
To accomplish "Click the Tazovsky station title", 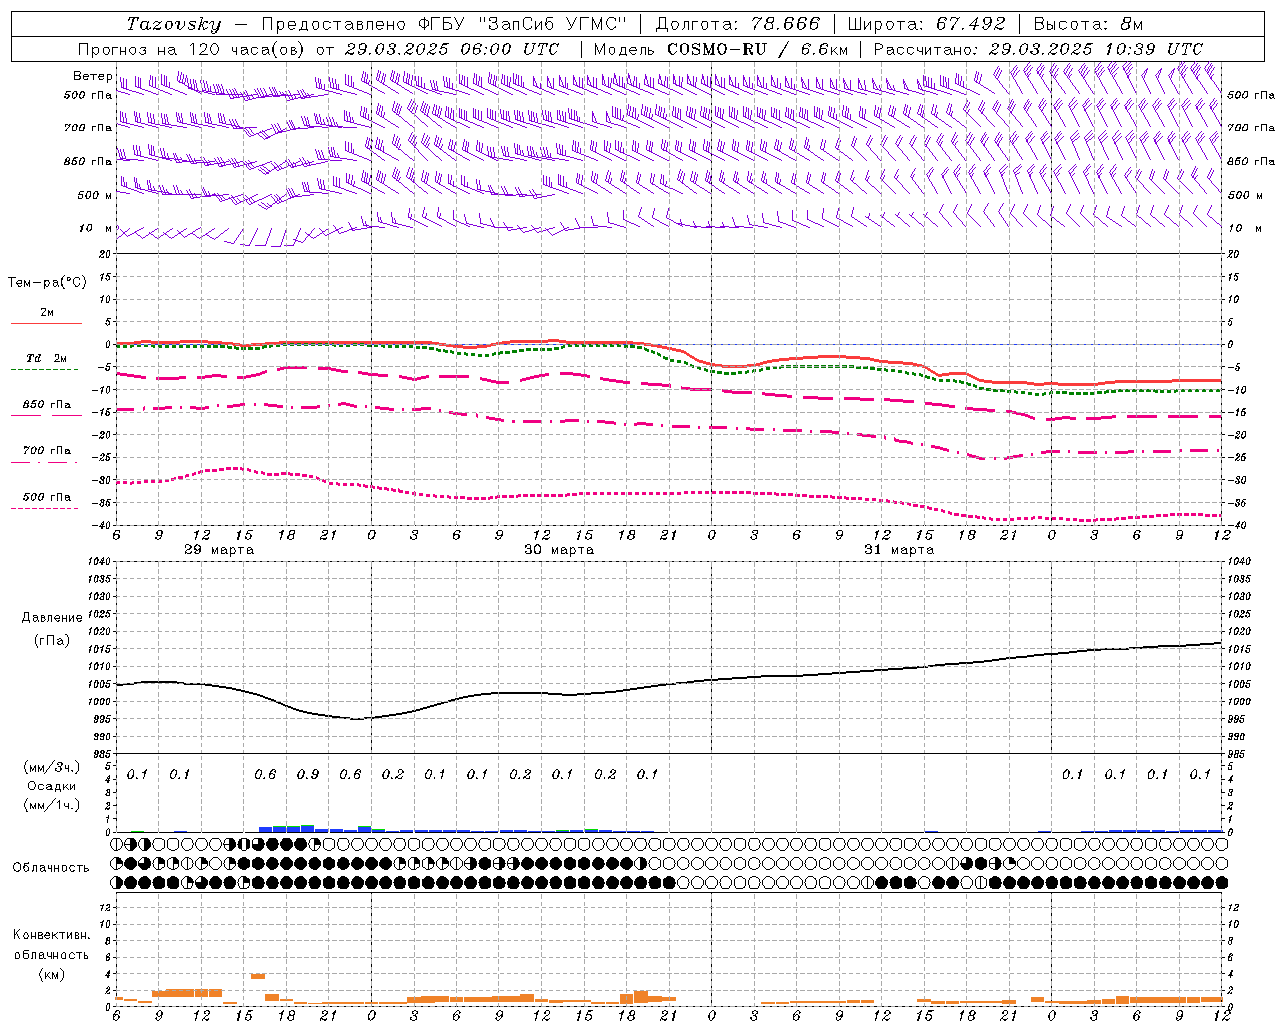I will coord(174,24).
